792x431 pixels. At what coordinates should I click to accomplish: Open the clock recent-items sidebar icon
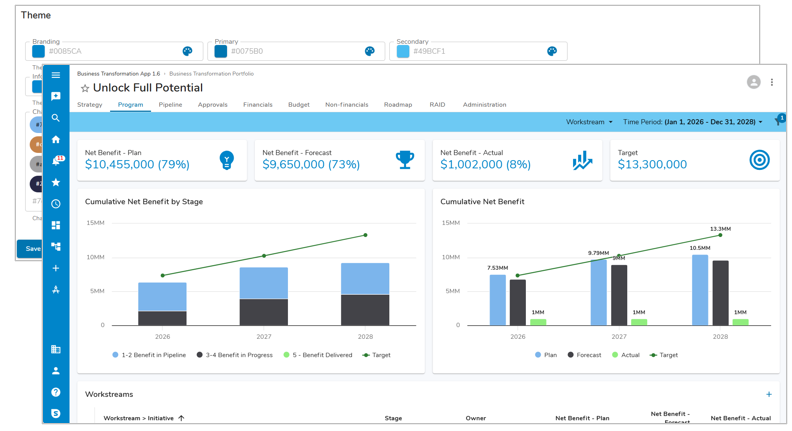pyautogui.click(x=56, y=204)
